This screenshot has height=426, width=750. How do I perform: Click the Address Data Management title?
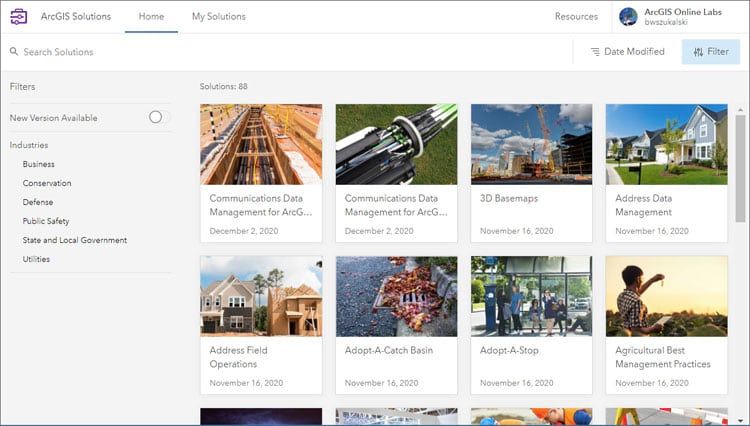[643, 205]
